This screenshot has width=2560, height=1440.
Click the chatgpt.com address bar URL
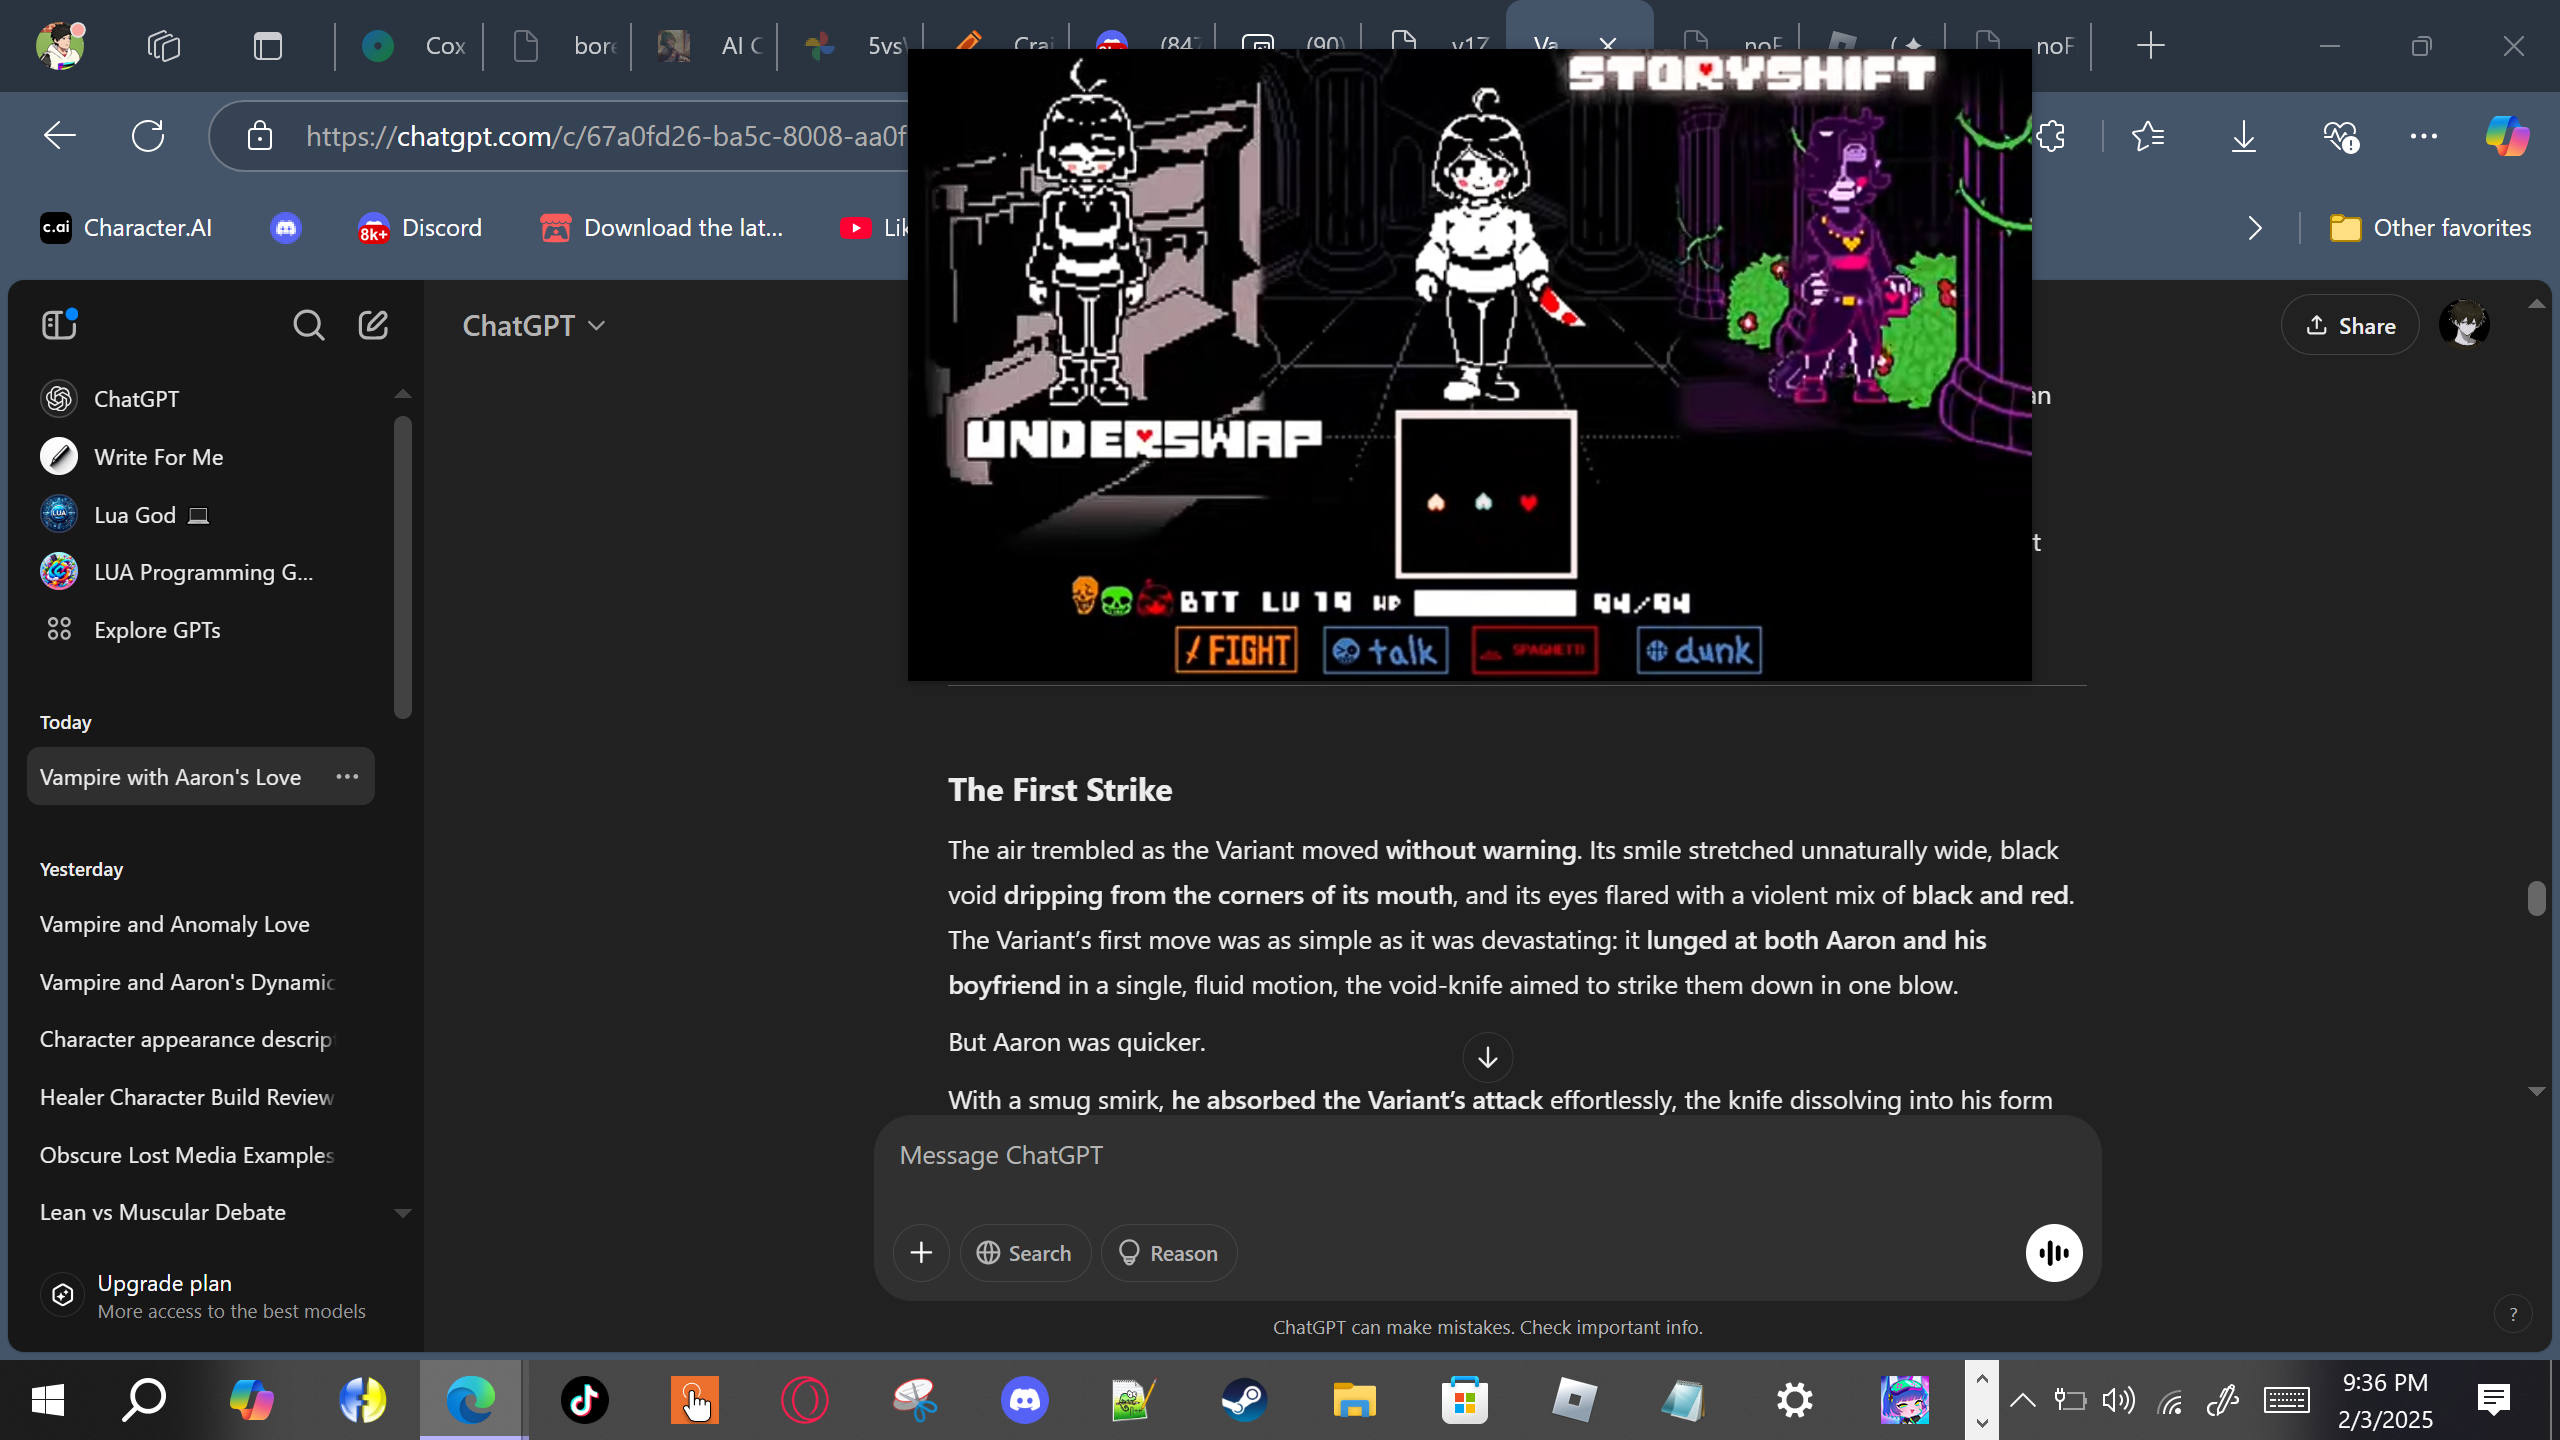[x=606, y=136]
